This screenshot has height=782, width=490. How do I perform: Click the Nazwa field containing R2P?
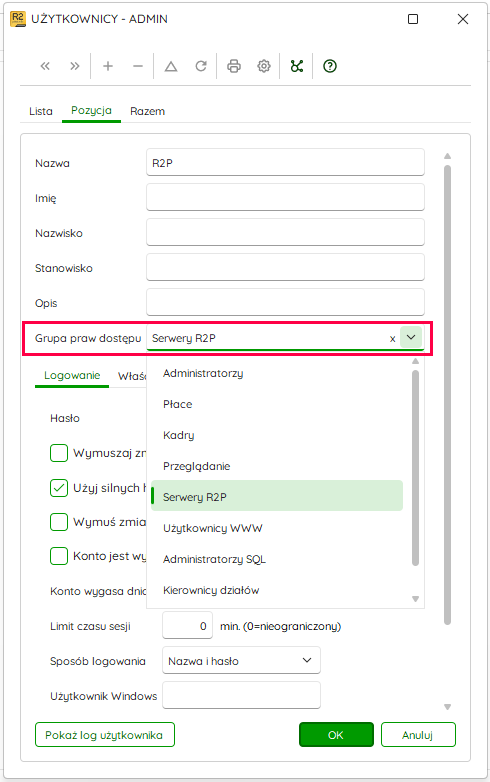pos(285,162)
